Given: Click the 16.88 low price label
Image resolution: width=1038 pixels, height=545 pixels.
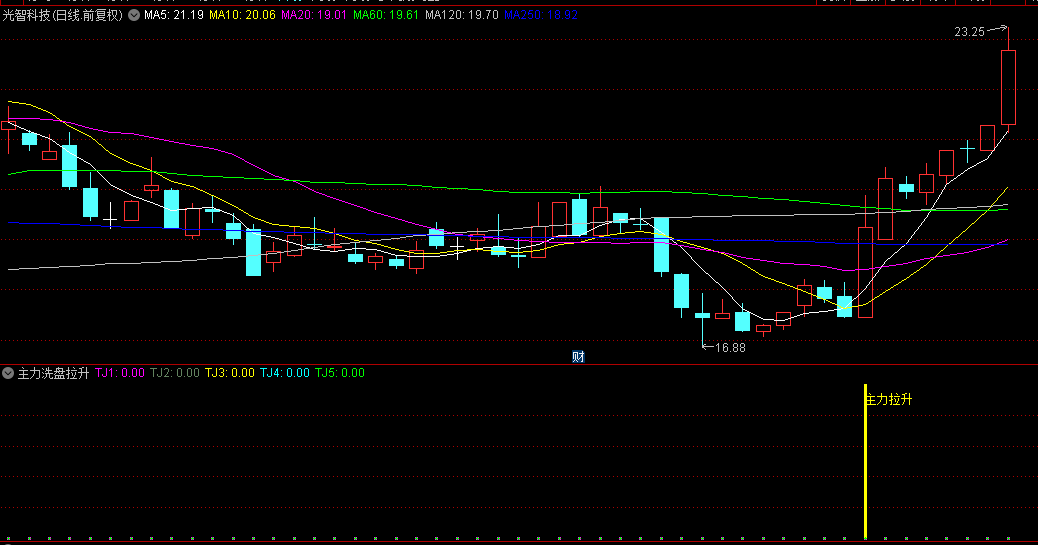Looking at the screenshot, I should (x=730, y=348).
